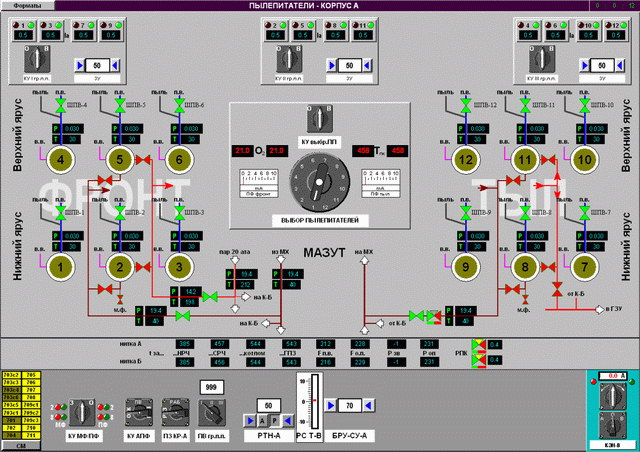Image resolution: width=640 pixels, height=452 pixels.
Task: Select dust feeder 2 circle
Action: [120, 267]
